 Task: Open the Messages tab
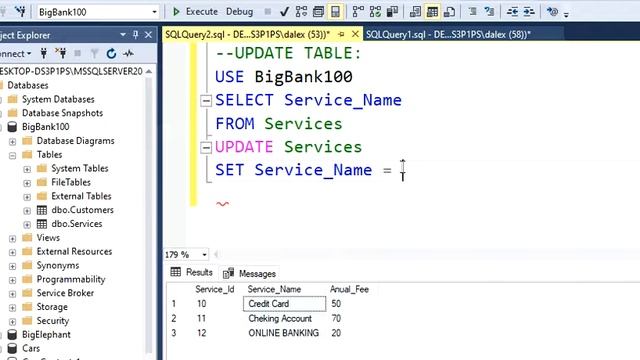[x=249, y=273]
